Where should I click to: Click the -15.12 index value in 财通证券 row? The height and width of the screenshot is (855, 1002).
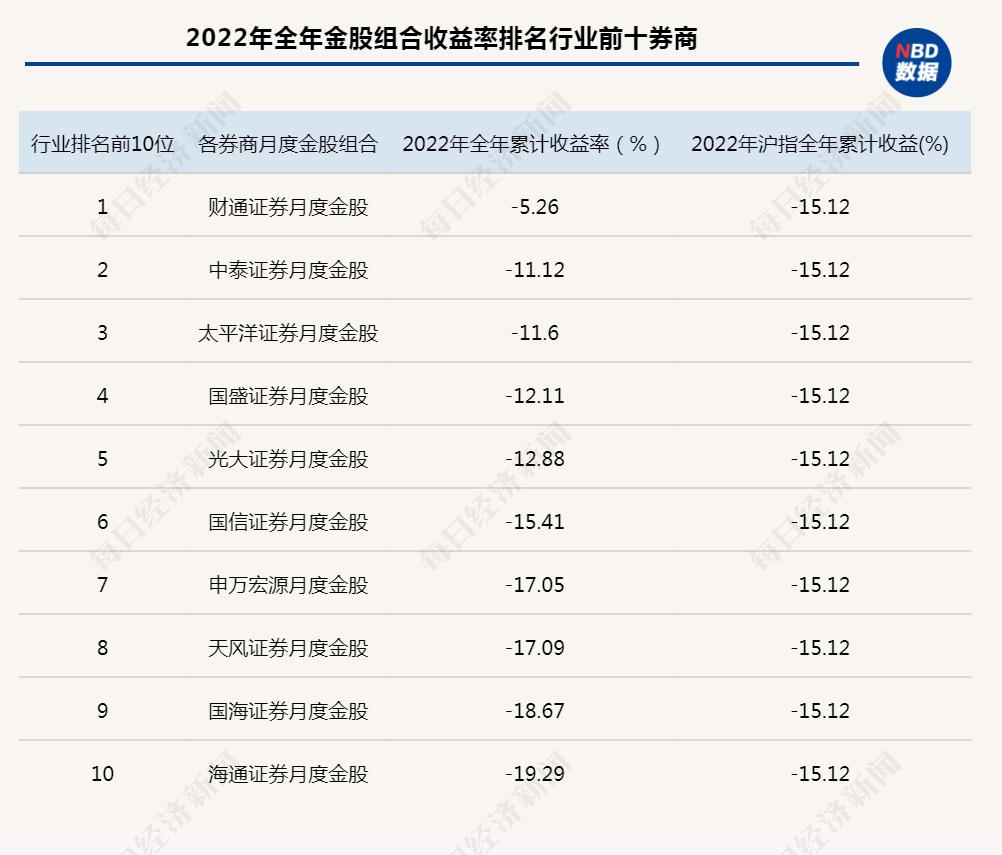click(820, 207)
